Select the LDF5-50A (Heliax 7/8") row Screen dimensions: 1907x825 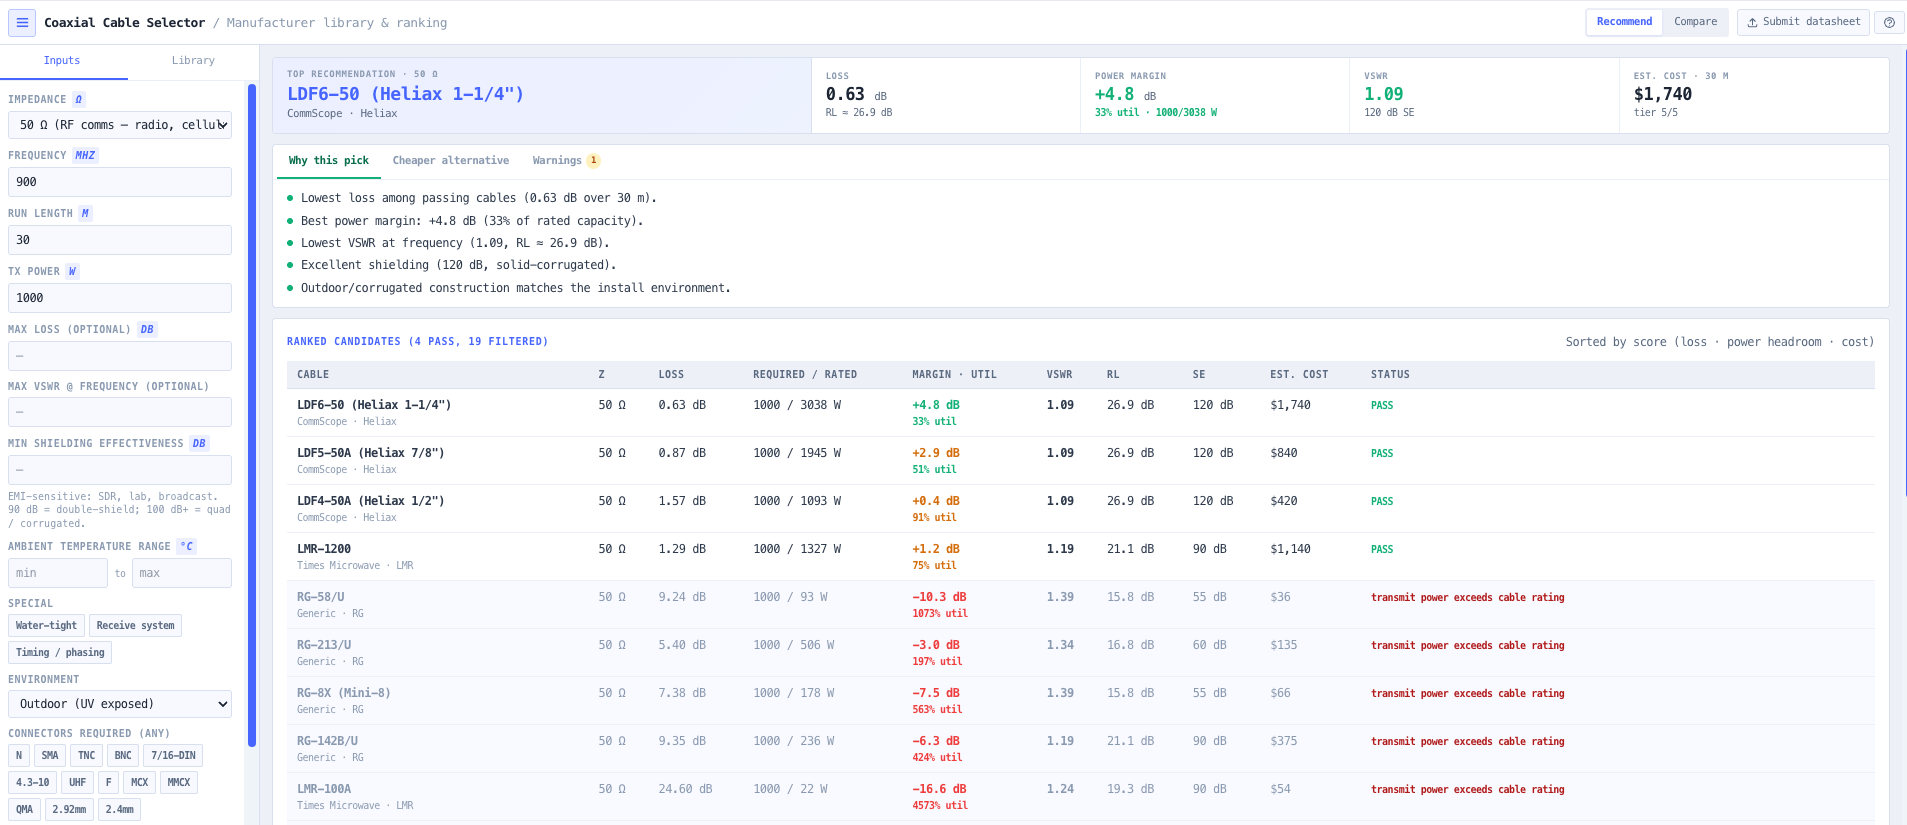tap(1081, 461)
